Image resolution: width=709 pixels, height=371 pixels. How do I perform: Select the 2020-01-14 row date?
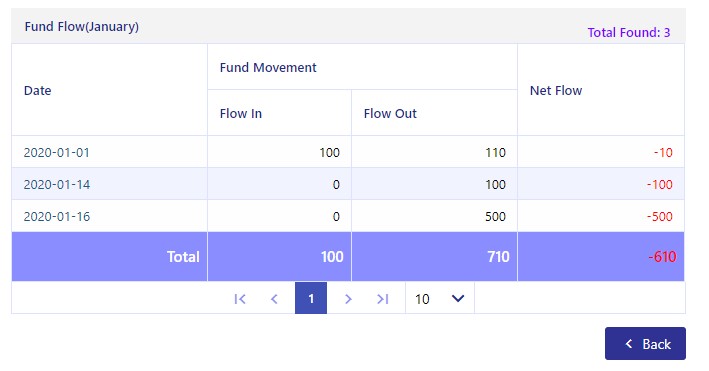pyautogui.click(x=57, y=185)
